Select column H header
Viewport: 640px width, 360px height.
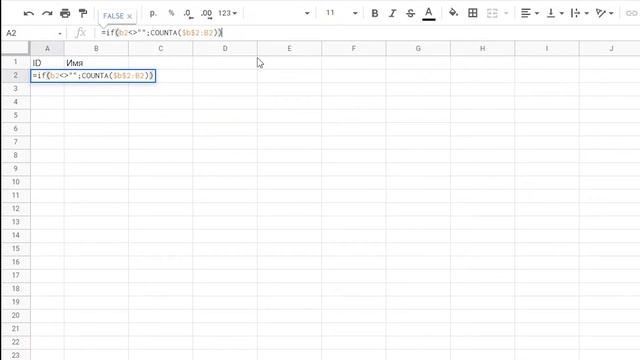(x=482, y=49)
